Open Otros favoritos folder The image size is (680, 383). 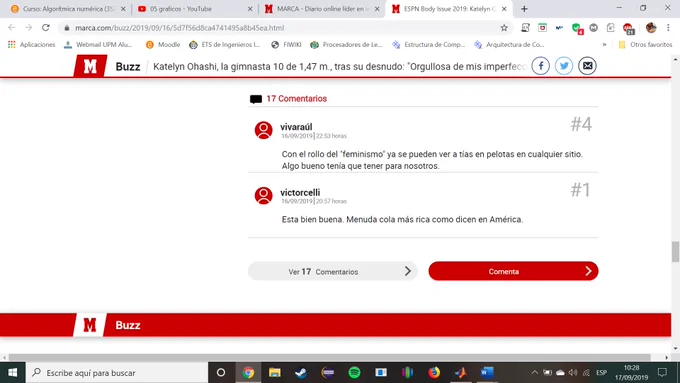(x=645, y=45)
